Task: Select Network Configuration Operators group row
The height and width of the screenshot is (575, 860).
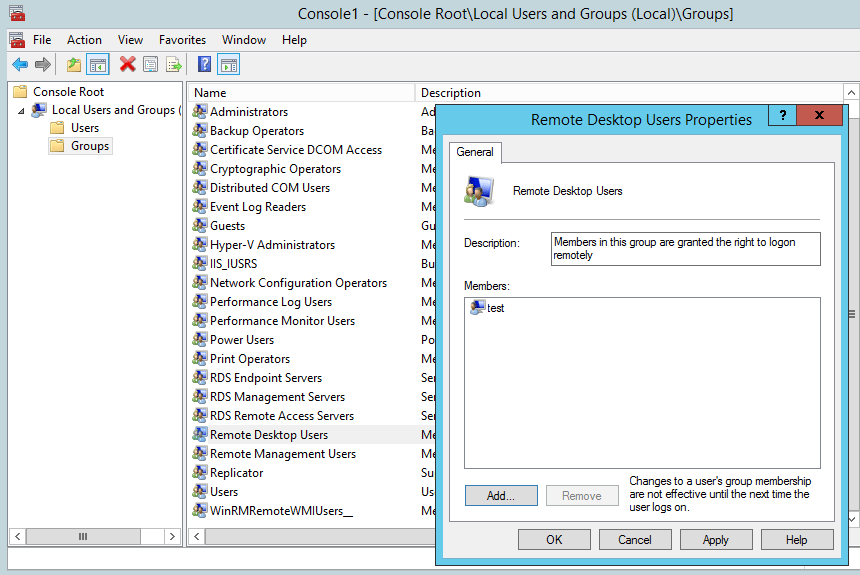Action: pos(298,283)
